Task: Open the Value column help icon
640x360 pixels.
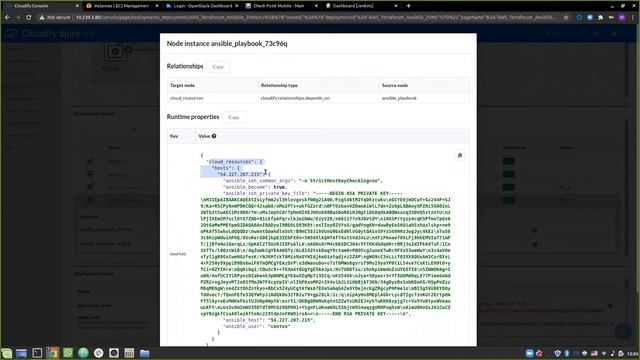Action: click(x=214, y=136)
